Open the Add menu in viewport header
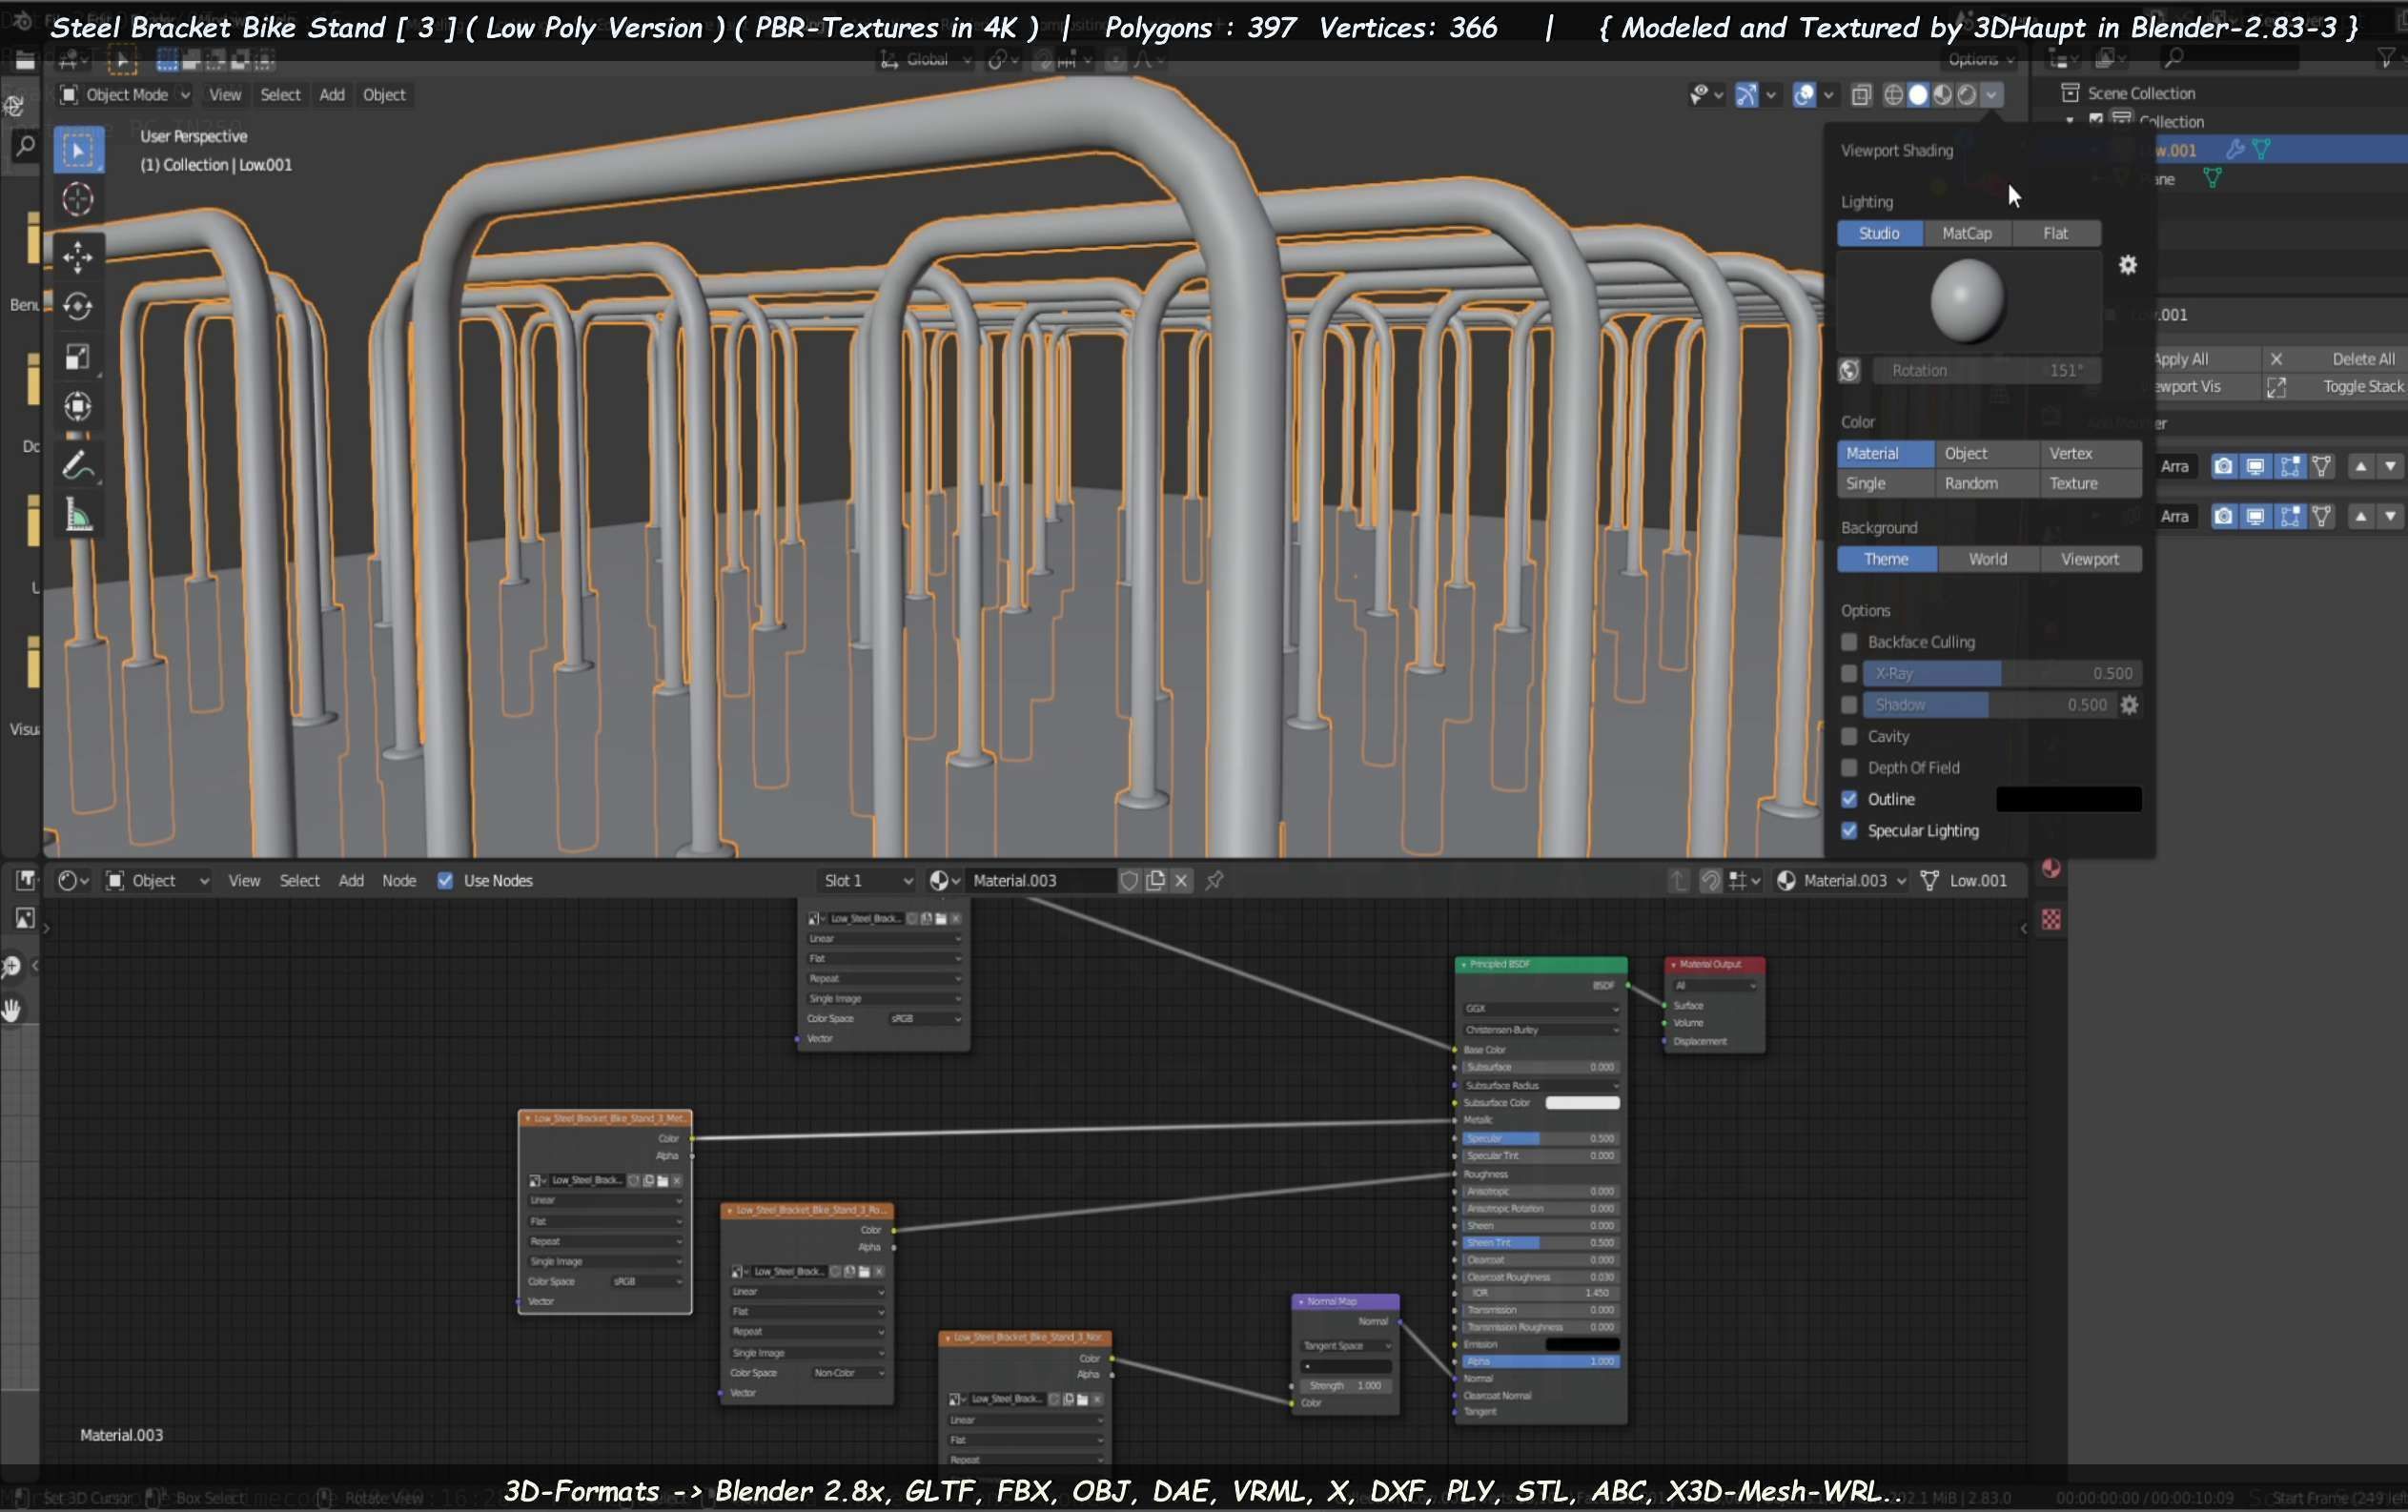The width and height of the screenshot is (2408, 1512). pos(331,95)
